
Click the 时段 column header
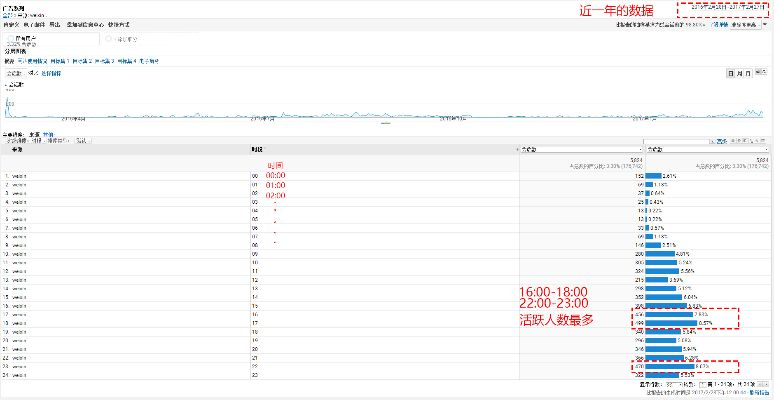[x=257, y=149]
